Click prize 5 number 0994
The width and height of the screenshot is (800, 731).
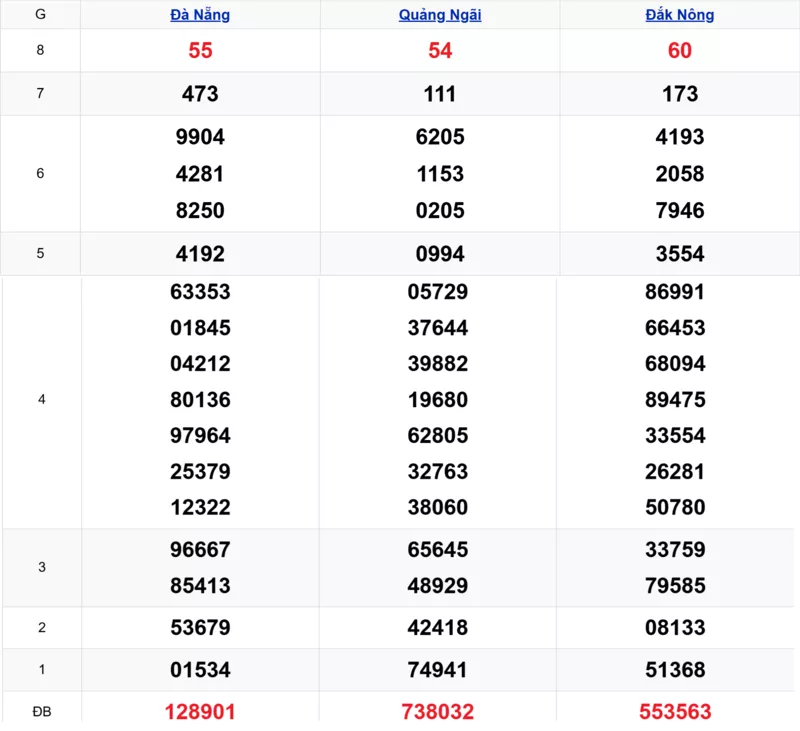tap(440, 254)
